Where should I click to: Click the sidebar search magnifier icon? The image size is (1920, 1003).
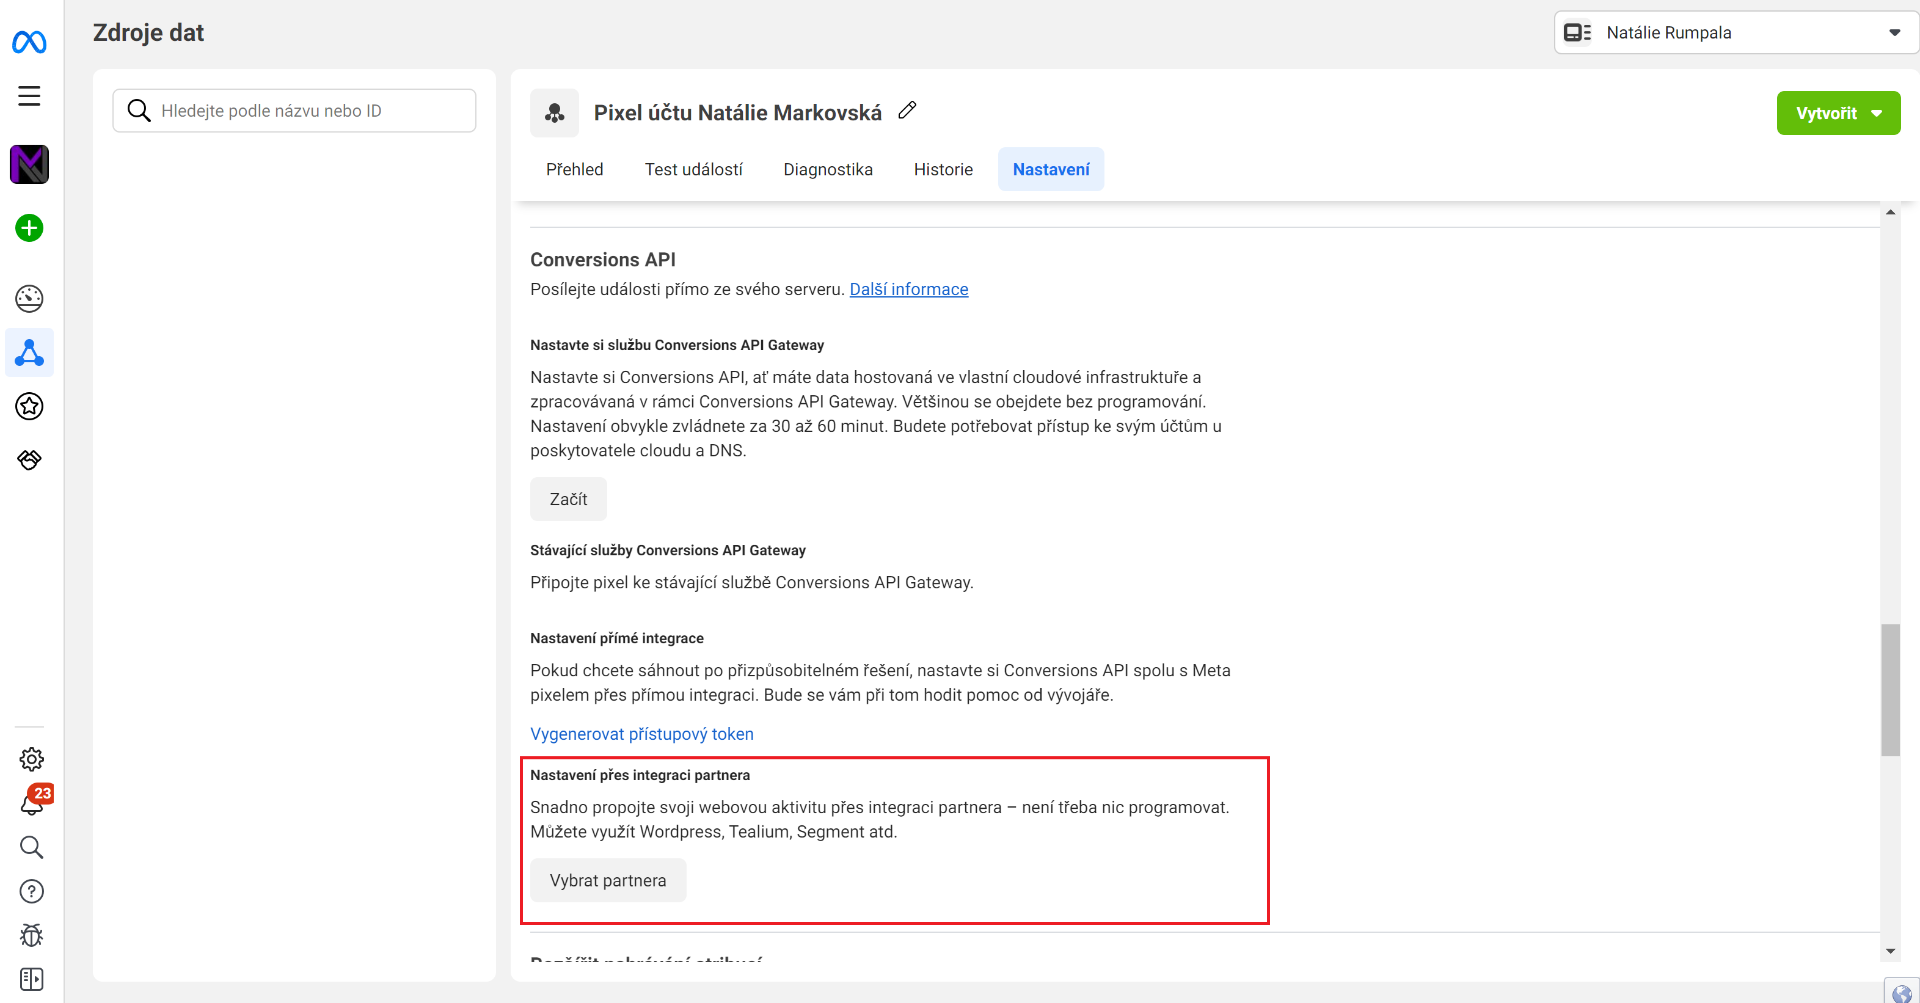tap(32, 847)
